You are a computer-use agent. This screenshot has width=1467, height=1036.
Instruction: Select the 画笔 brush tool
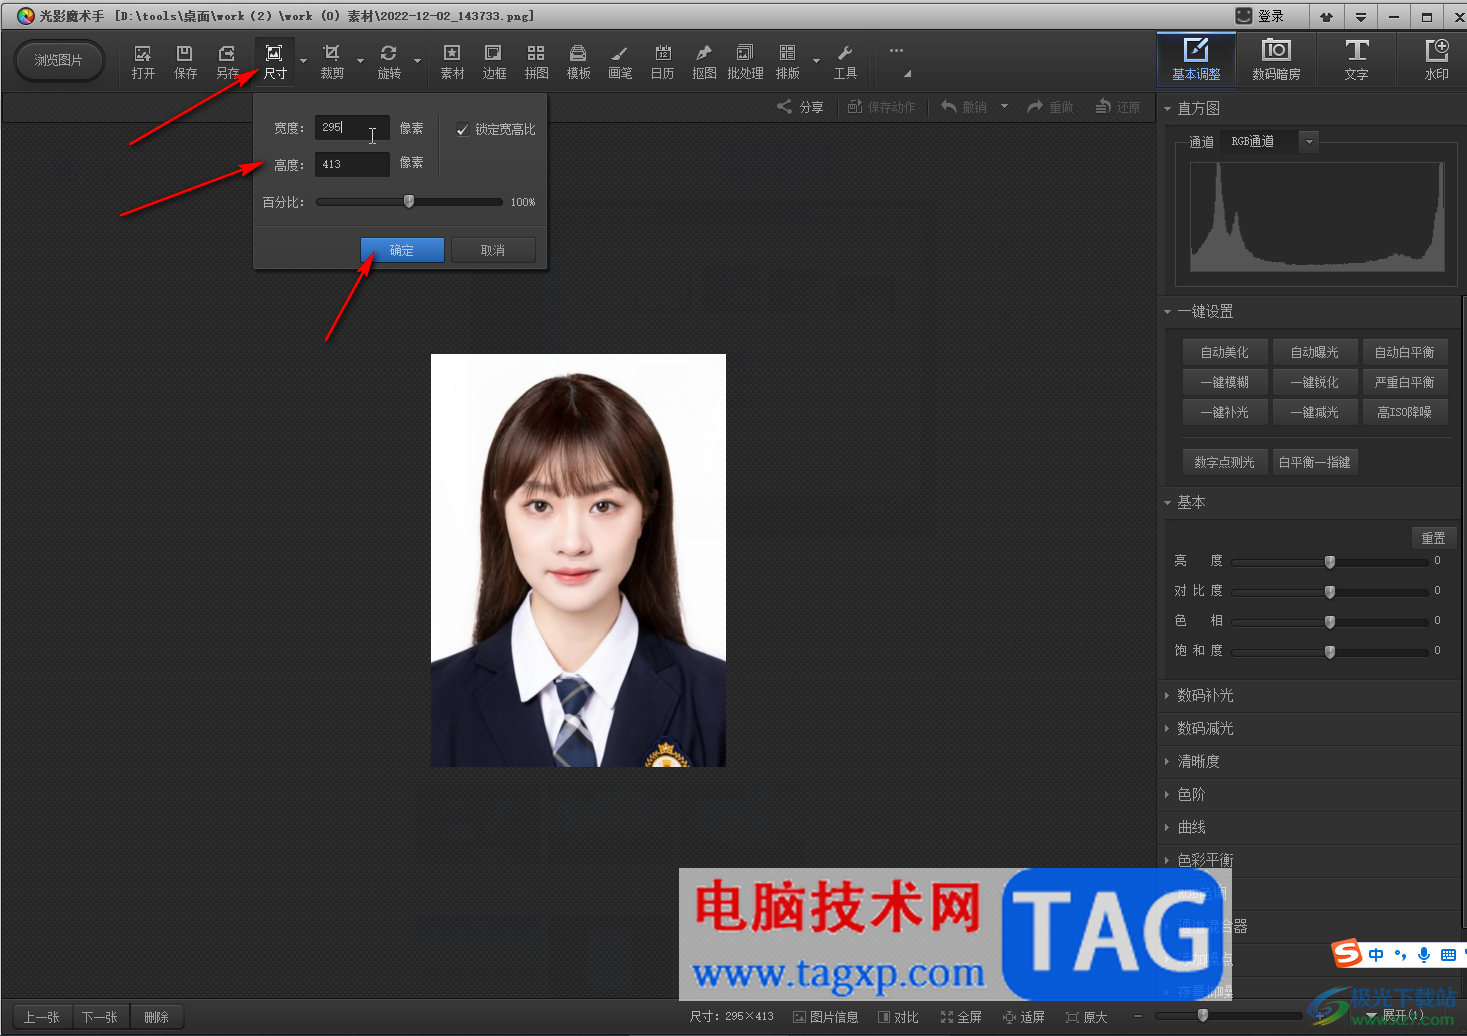point(620,61)
